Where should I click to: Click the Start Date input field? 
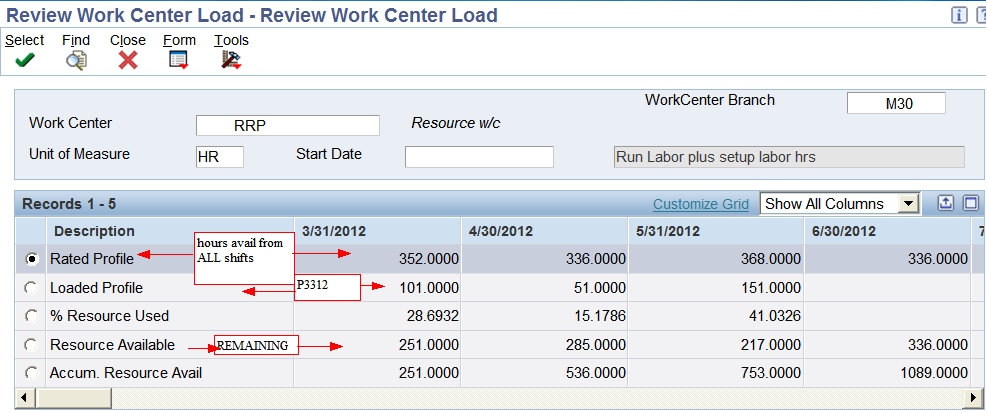(x=479, y=157)
